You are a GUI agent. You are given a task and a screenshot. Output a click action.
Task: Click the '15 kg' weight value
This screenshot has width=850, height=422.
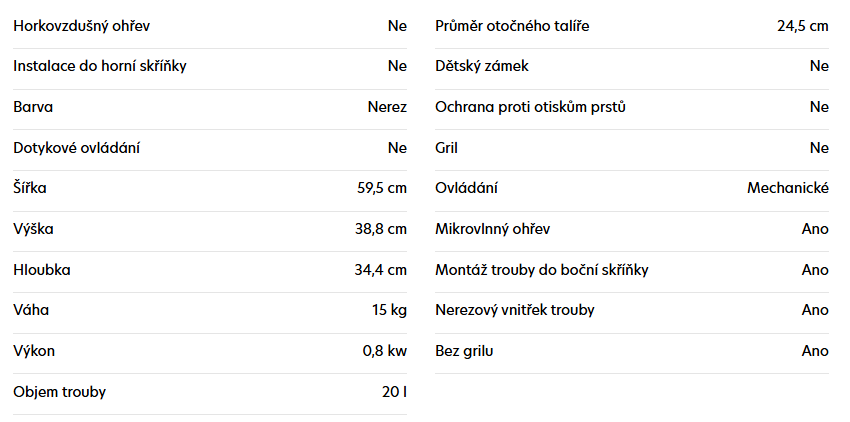(389, 310)
